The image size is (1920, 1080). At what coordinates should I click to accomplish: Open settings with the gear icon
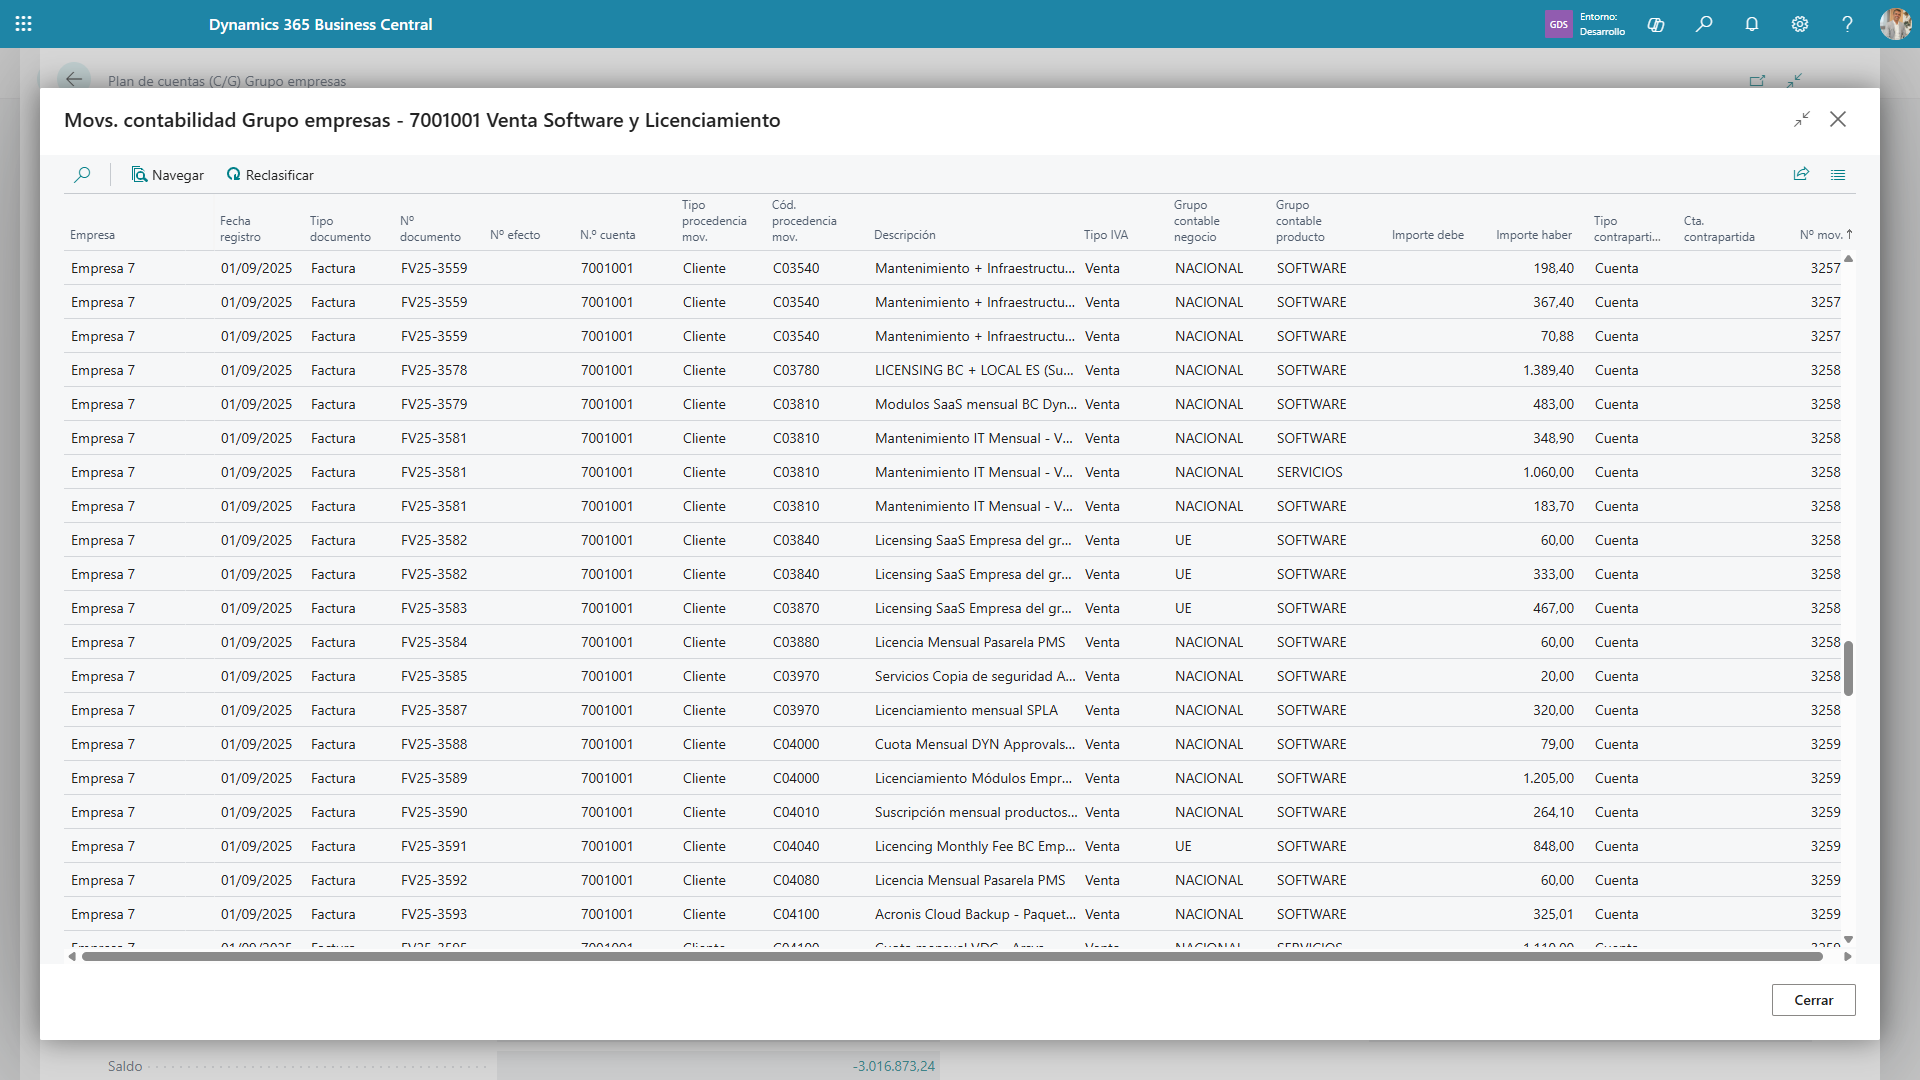[1800, 24]
